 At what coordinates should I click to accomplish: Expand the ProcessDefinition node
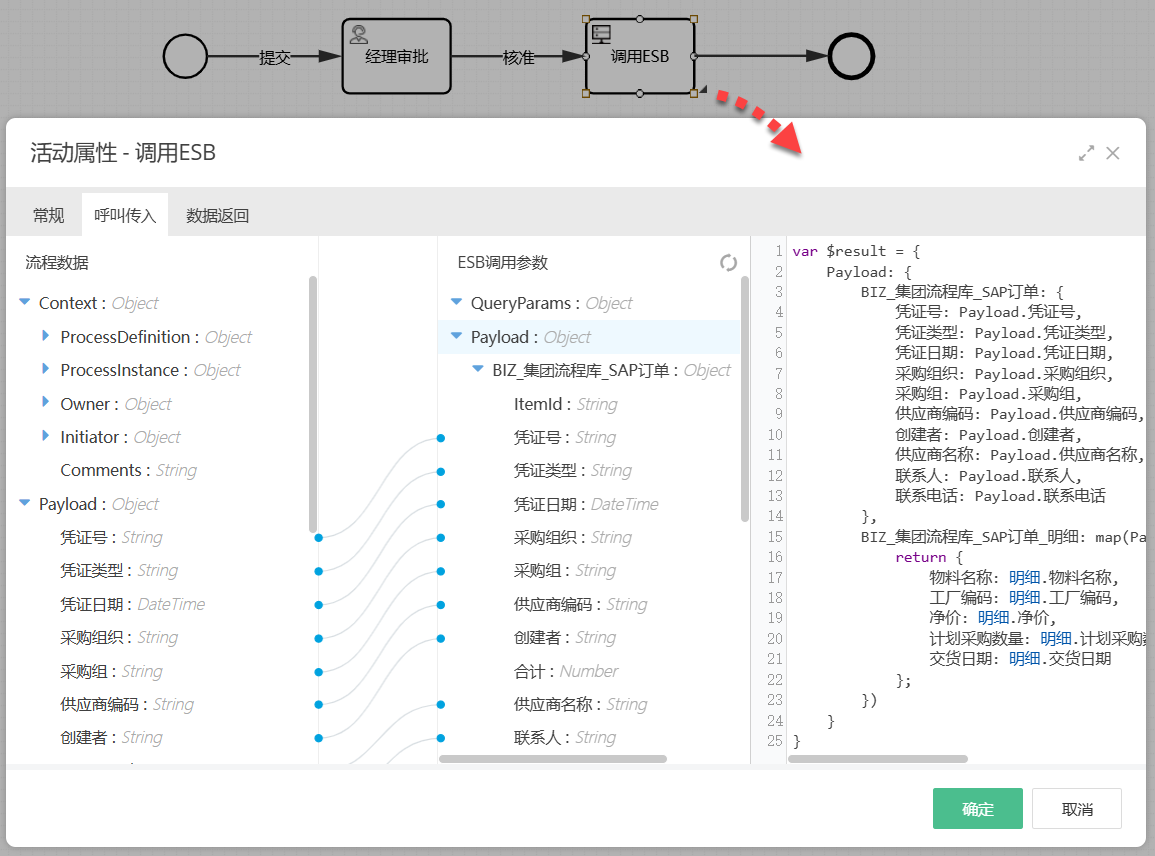tap(46, 337)
